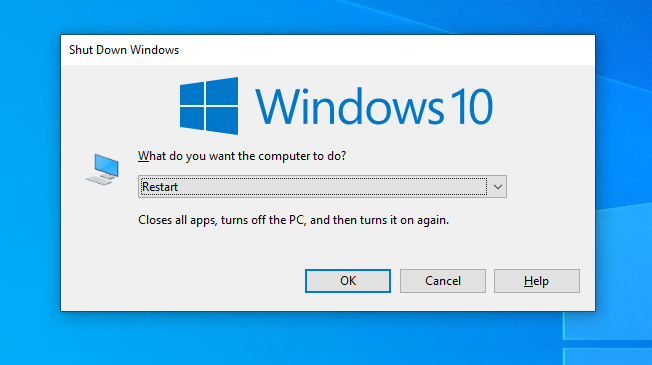652x365 pixels.
Task: Expand the dropdown arrow next to Restart
Action: 497,187
